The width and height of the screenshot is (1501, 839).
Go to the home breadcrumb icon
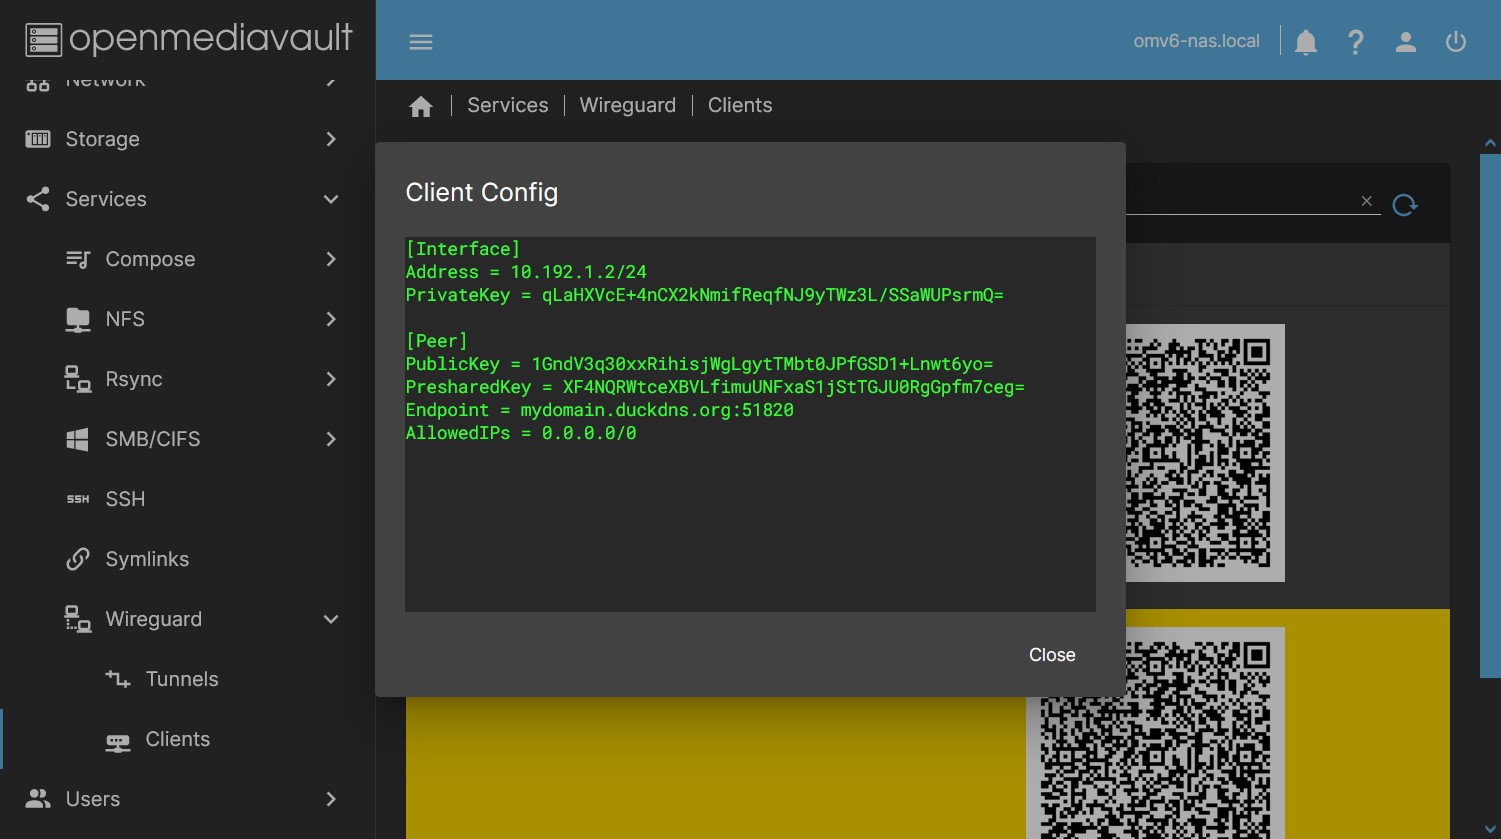click(421, 106)
